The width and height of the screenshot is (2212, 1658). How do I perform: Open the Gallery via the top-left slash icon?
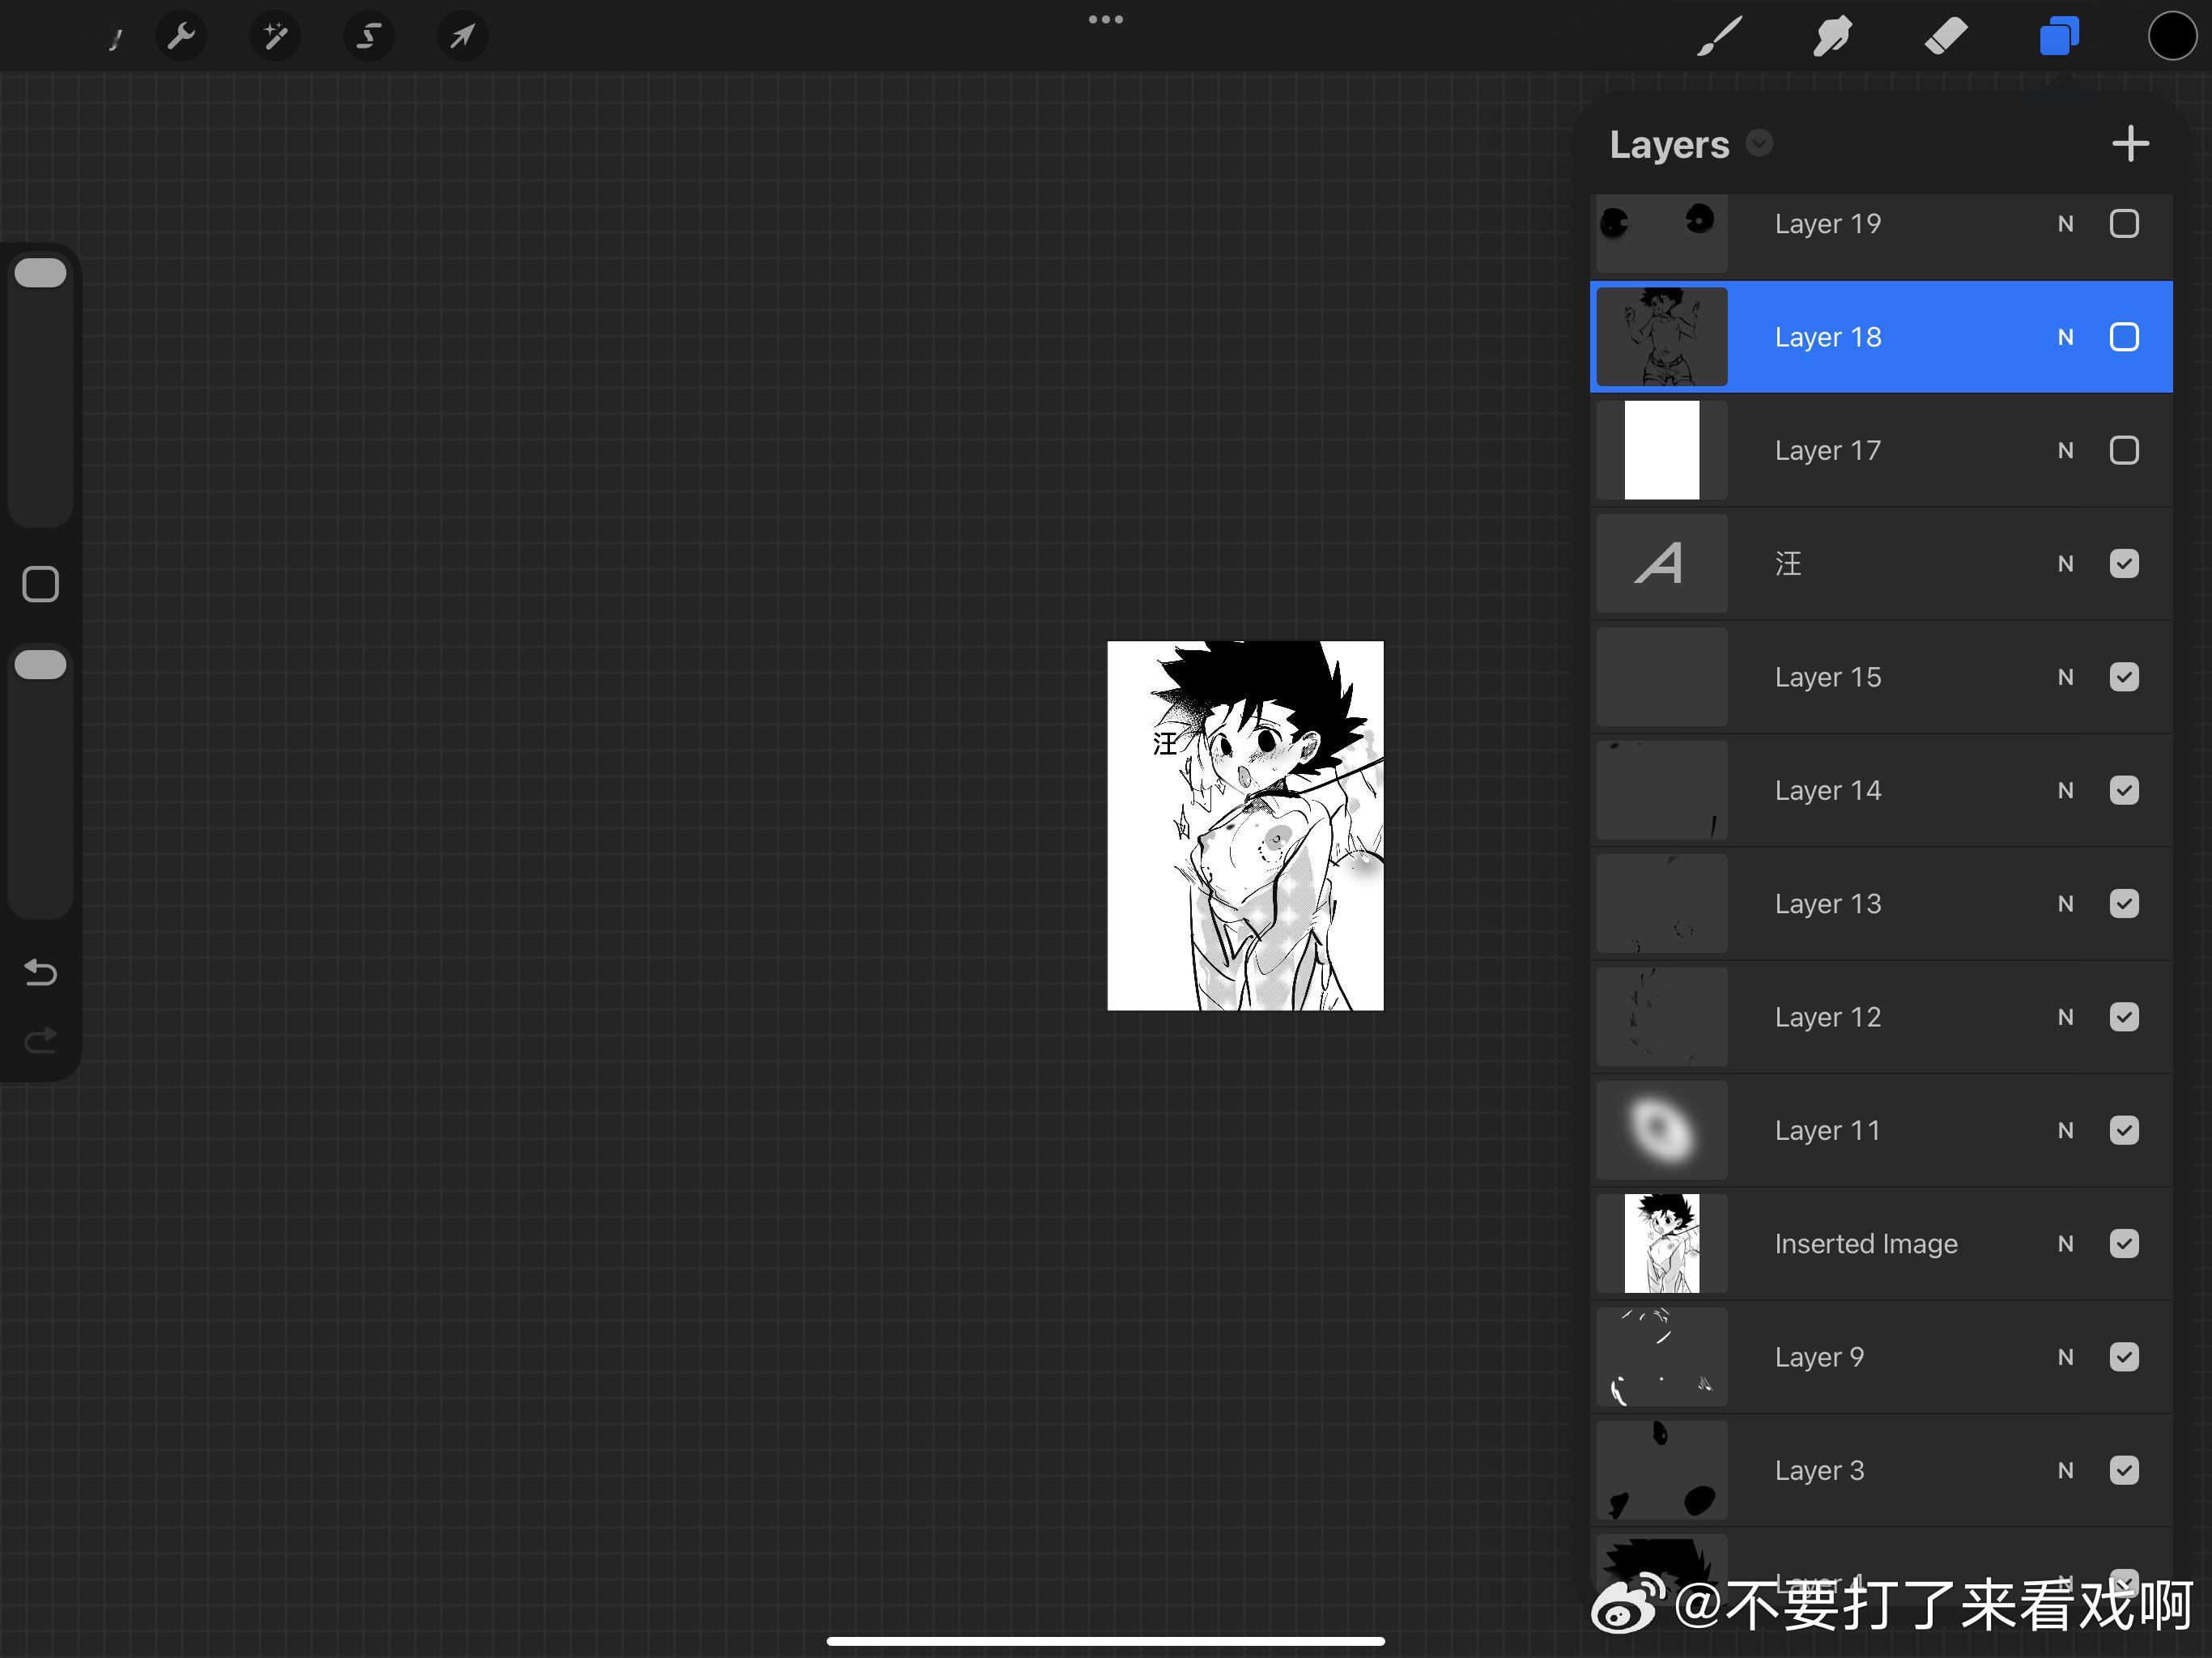[x=116, y=39]
